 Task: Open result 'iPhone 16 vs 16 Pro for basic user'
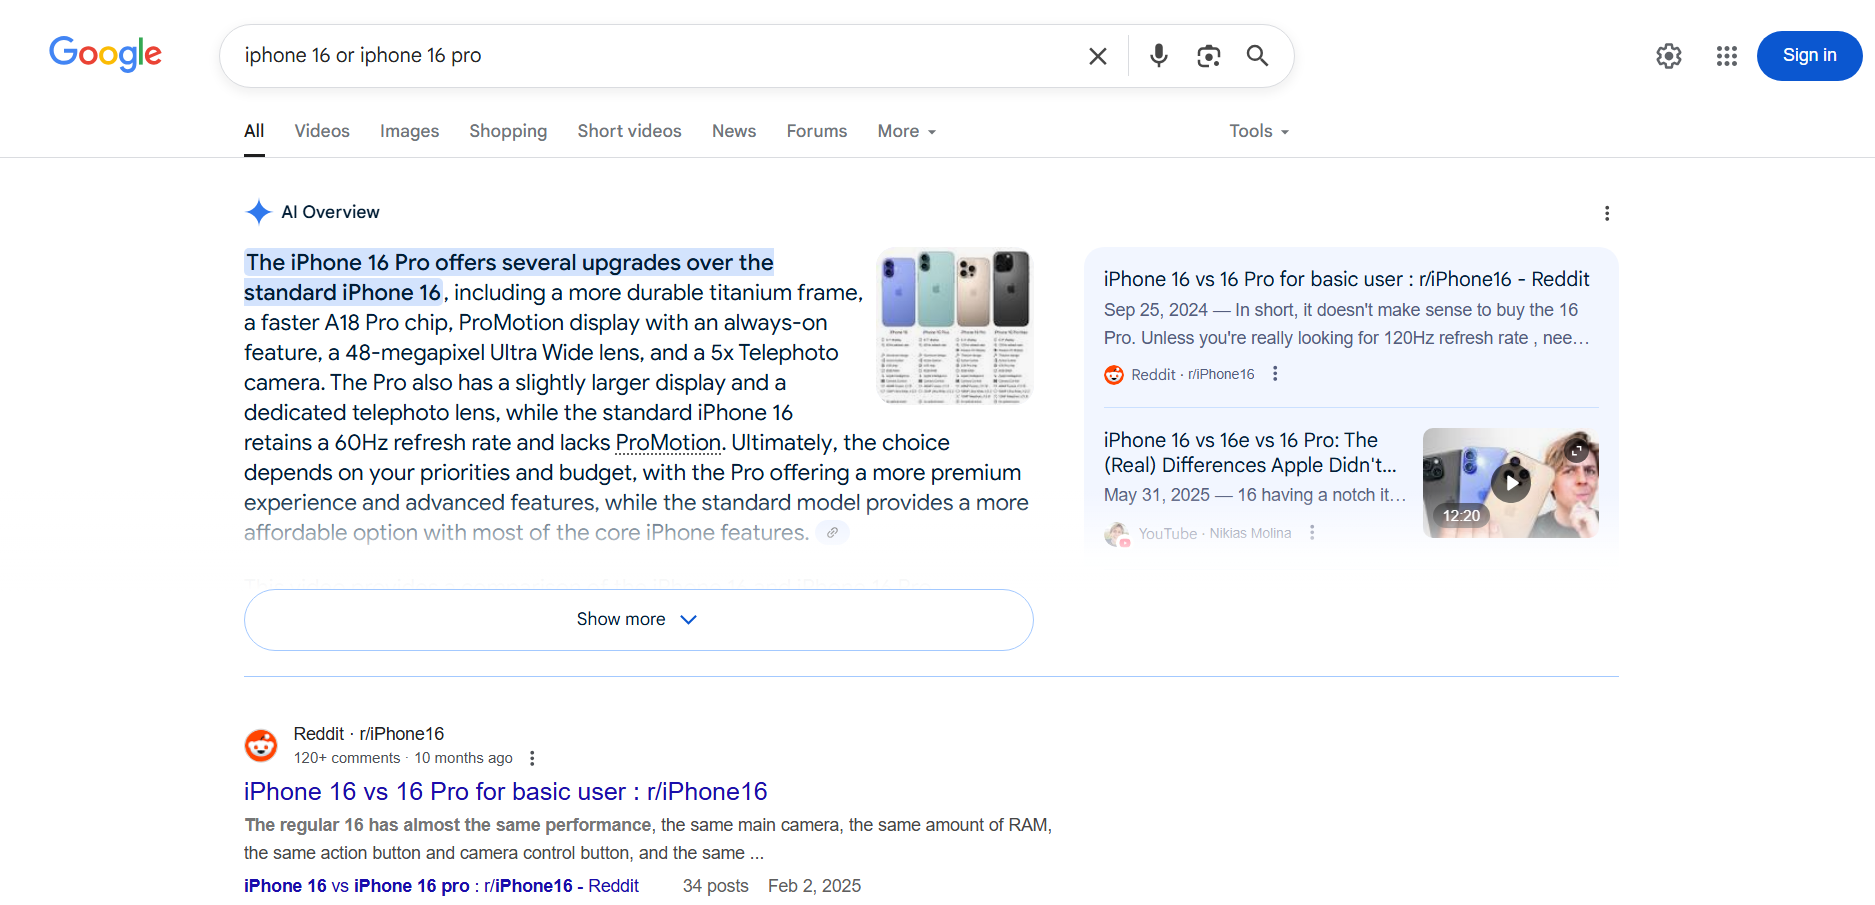tap(505, 792)
